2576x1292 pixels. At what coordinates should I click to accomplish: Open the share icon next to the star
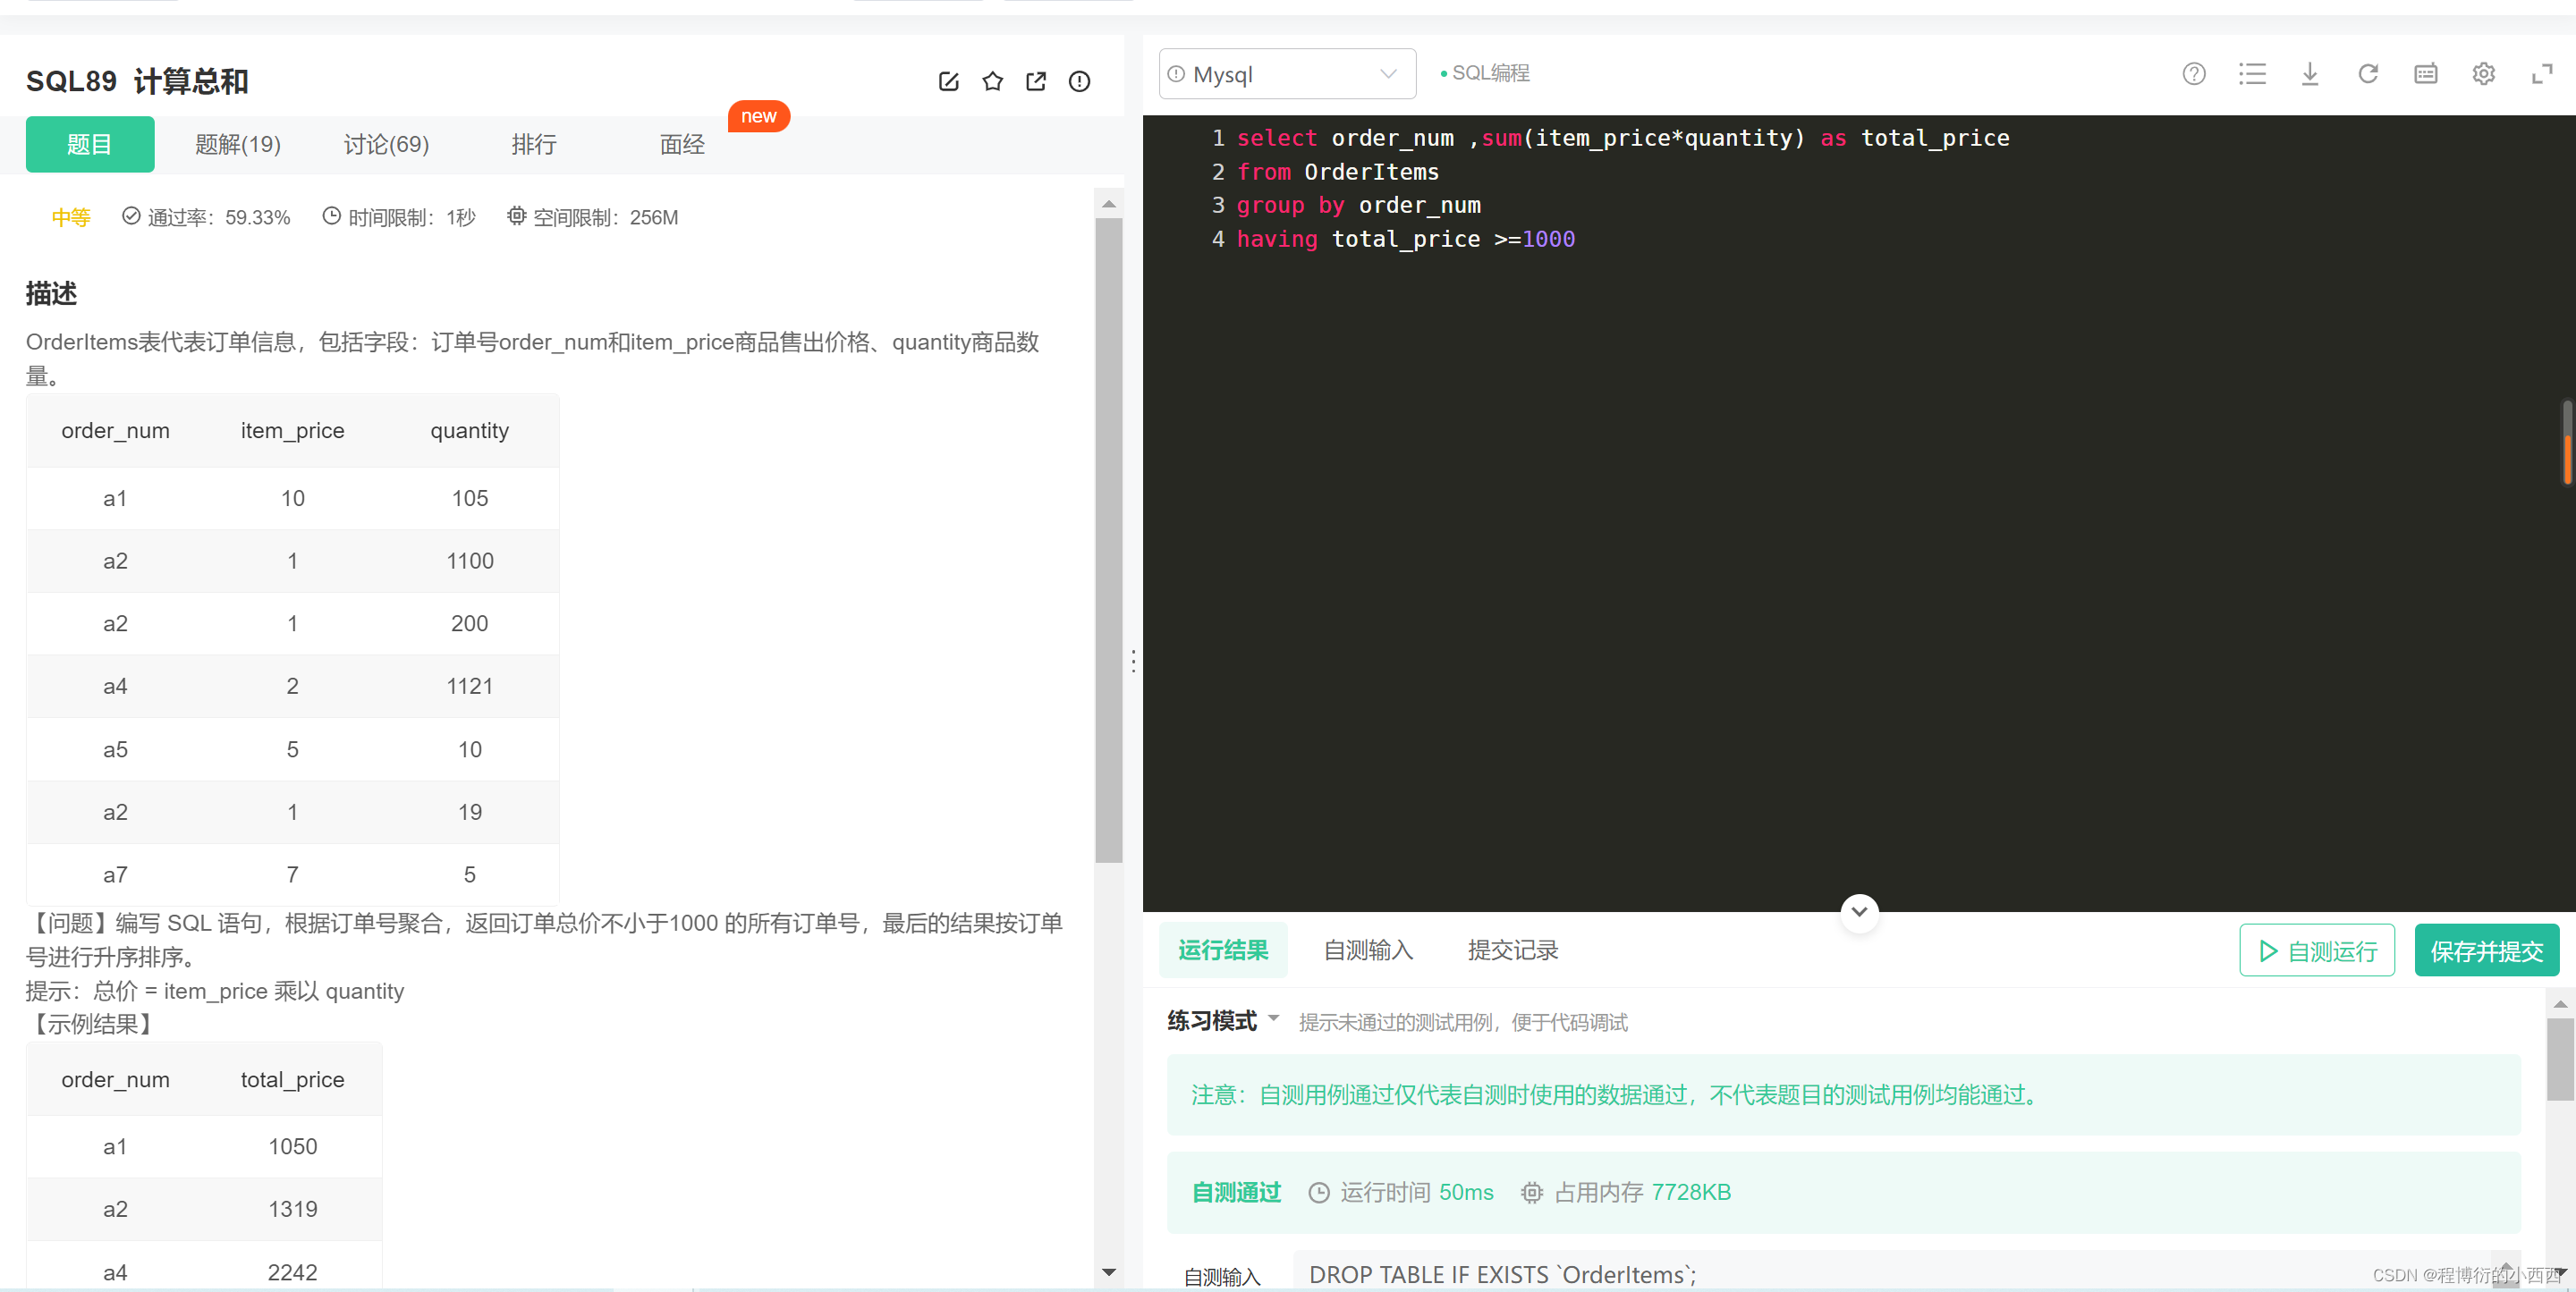coord(1036,82)
